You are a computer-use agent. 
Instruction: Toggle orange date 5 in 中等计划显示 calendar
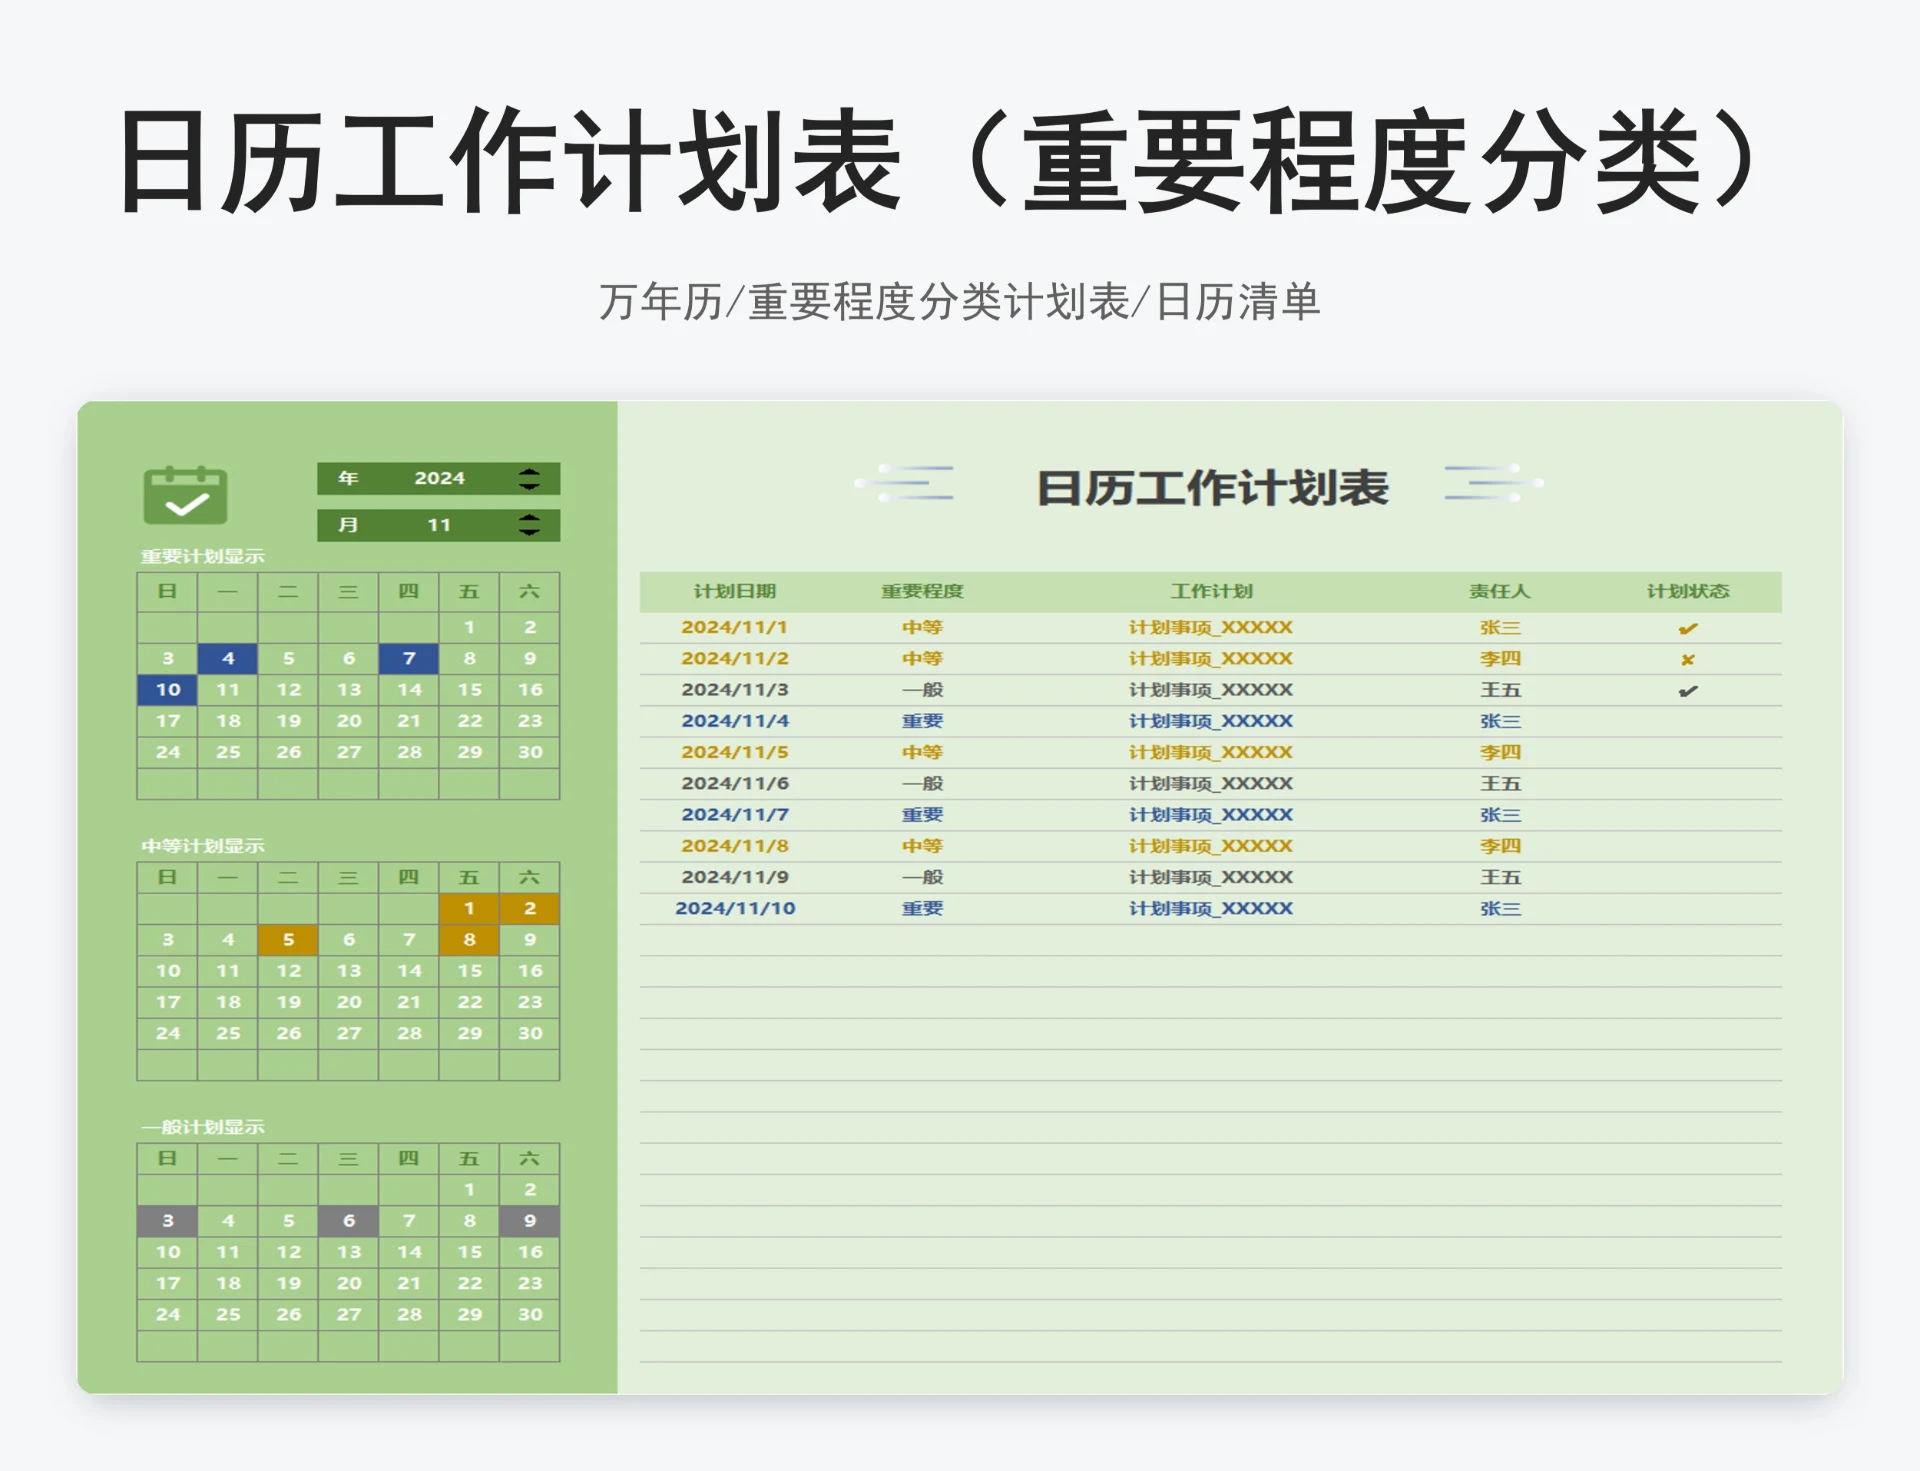click(x=288, y=939)
